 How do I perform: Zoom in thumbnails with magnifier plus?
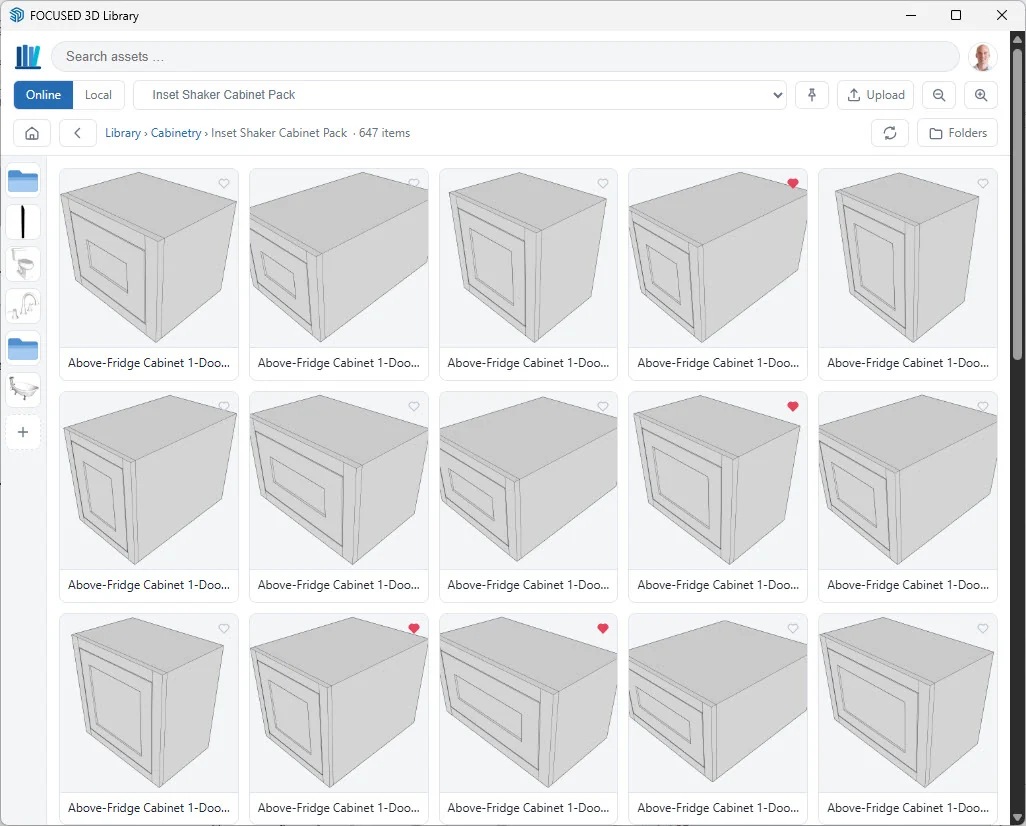[x=981, y=95]
